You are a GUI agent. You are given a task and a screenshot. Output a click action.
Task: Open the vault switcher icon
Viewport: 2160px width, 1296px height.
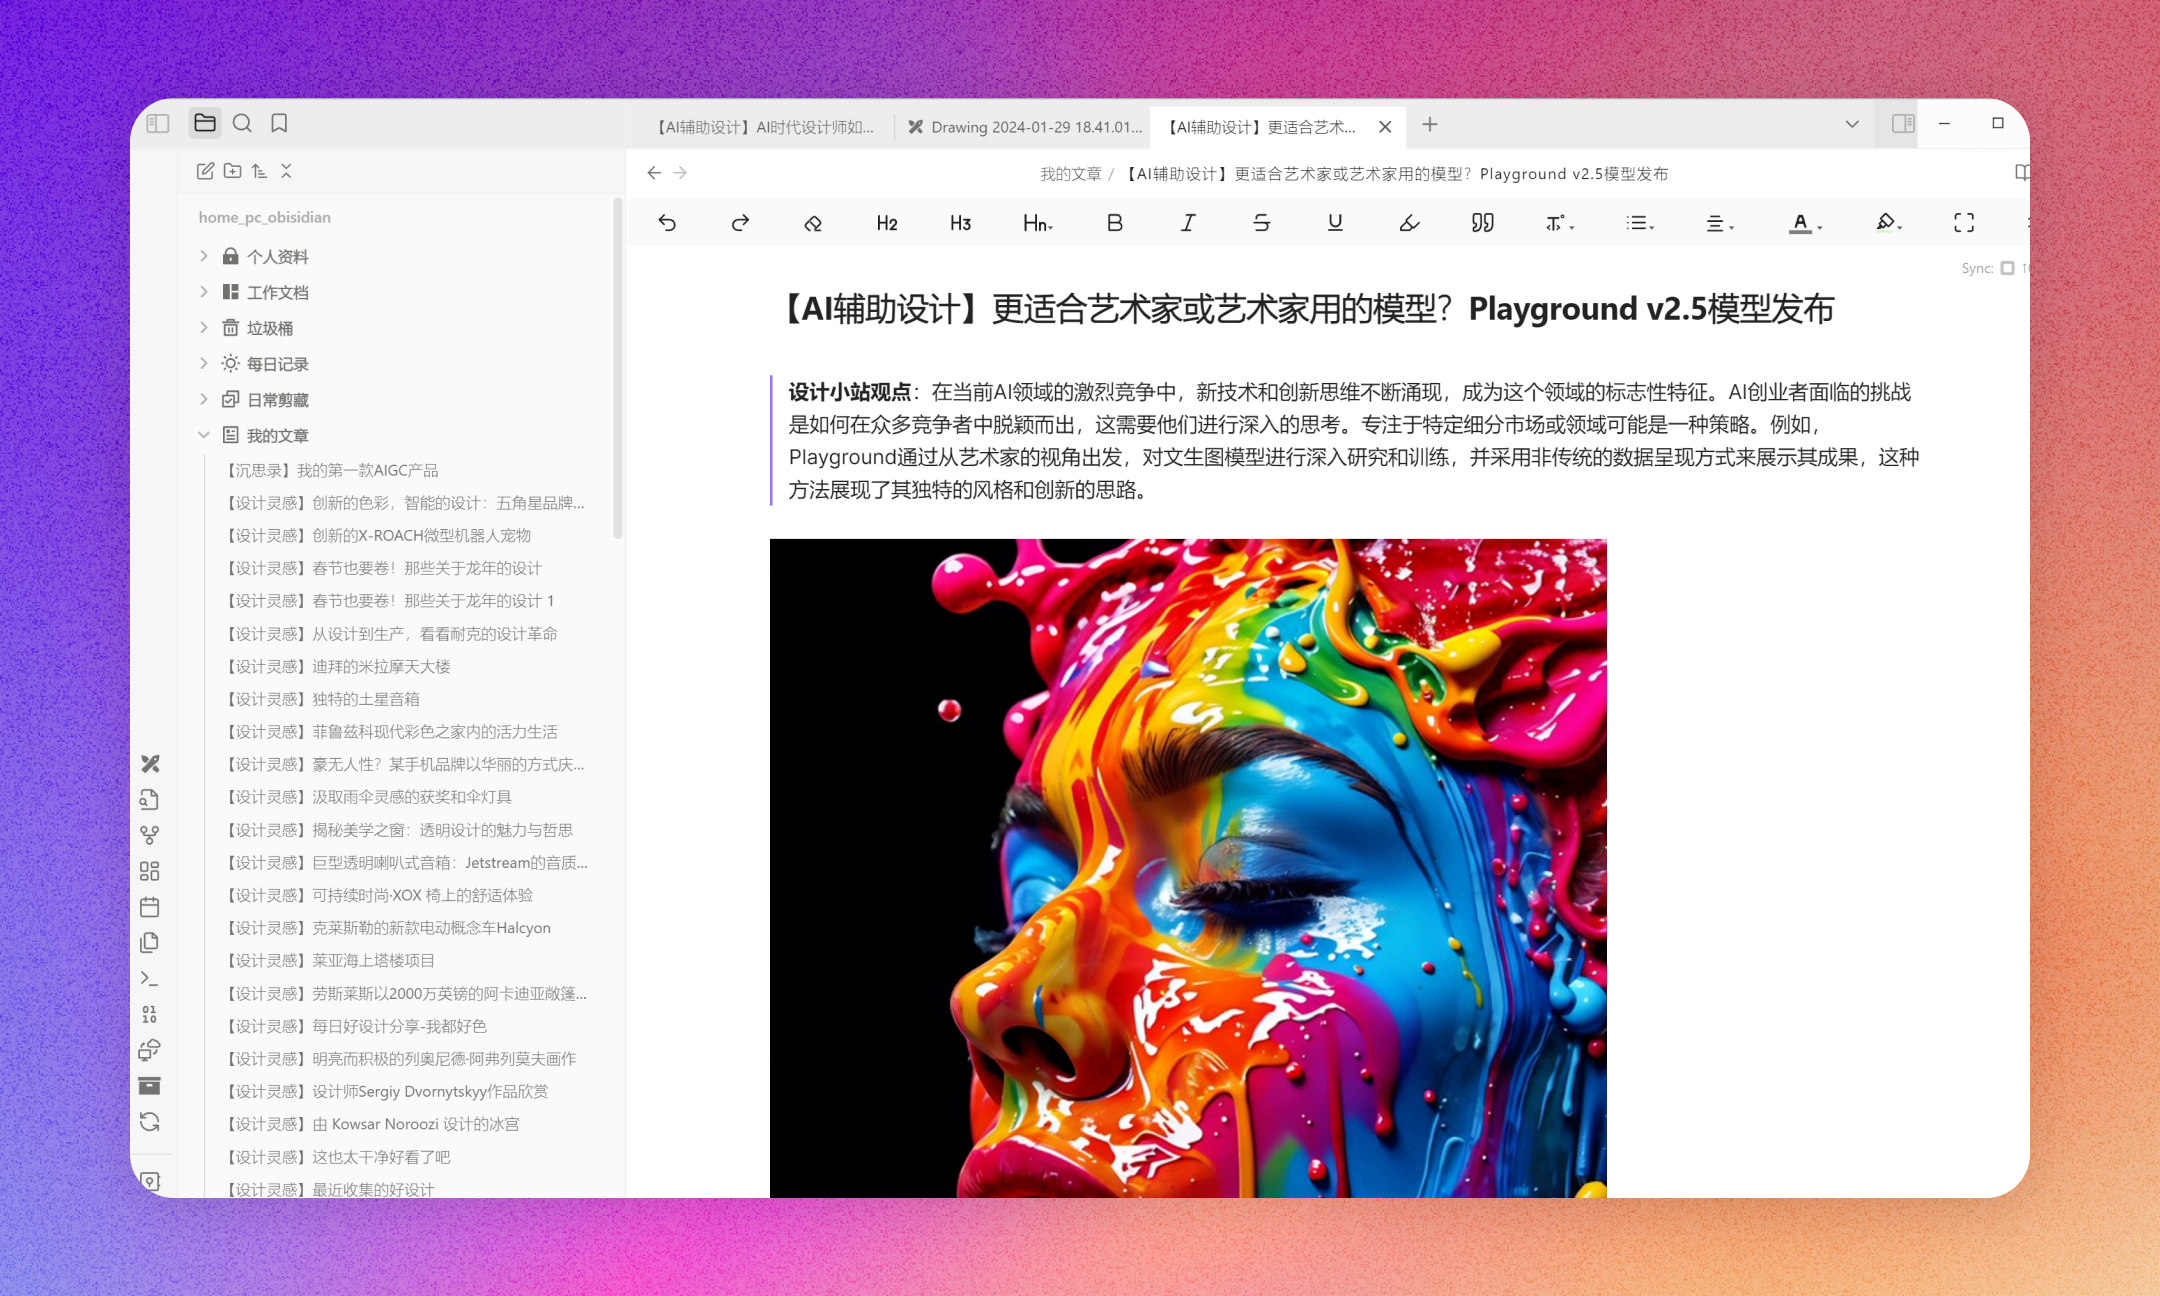point(150,1181)
